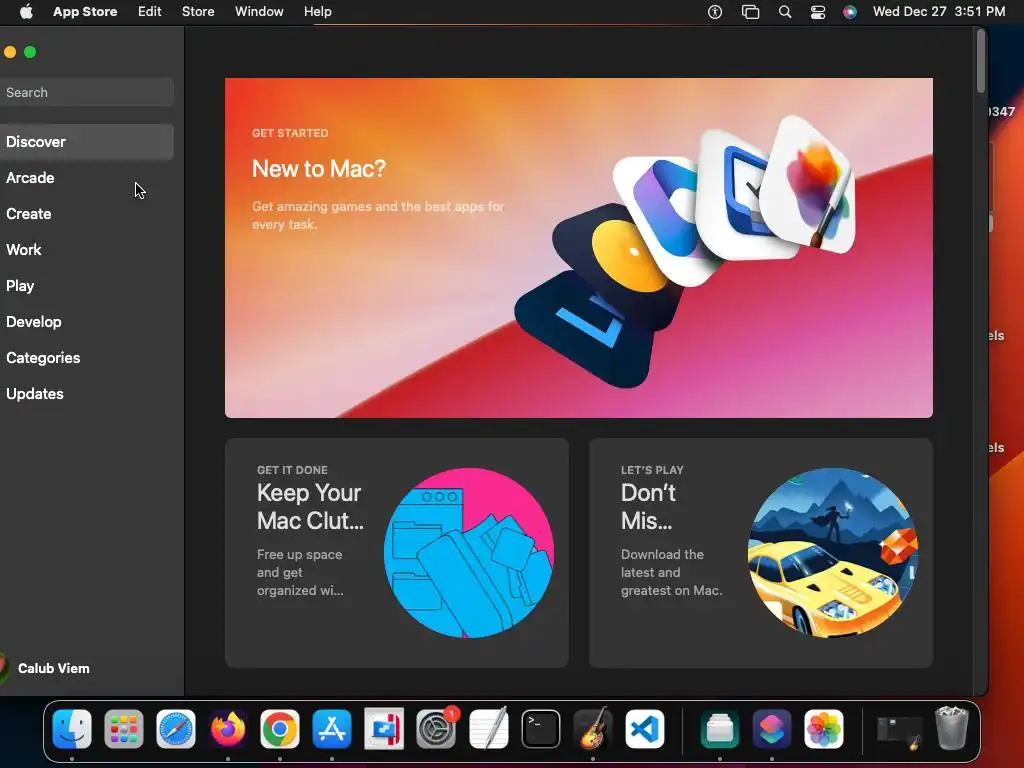Open Launchpad from the Dock
This screenshot has width=1024, height=768.
[x=123, y=729]
